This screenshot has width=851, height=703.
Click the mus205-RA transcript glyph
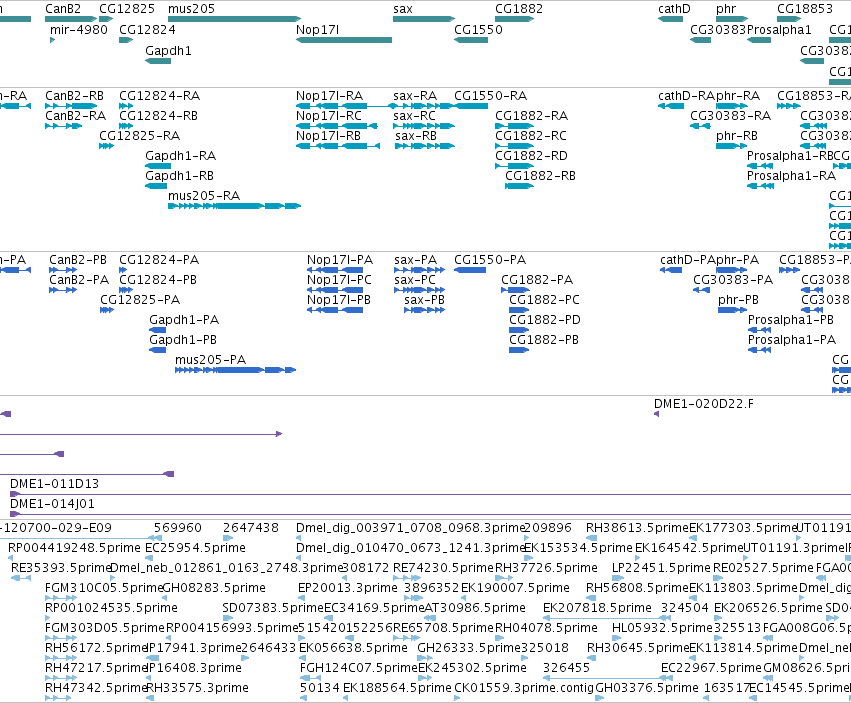click(x=234, y=206)
